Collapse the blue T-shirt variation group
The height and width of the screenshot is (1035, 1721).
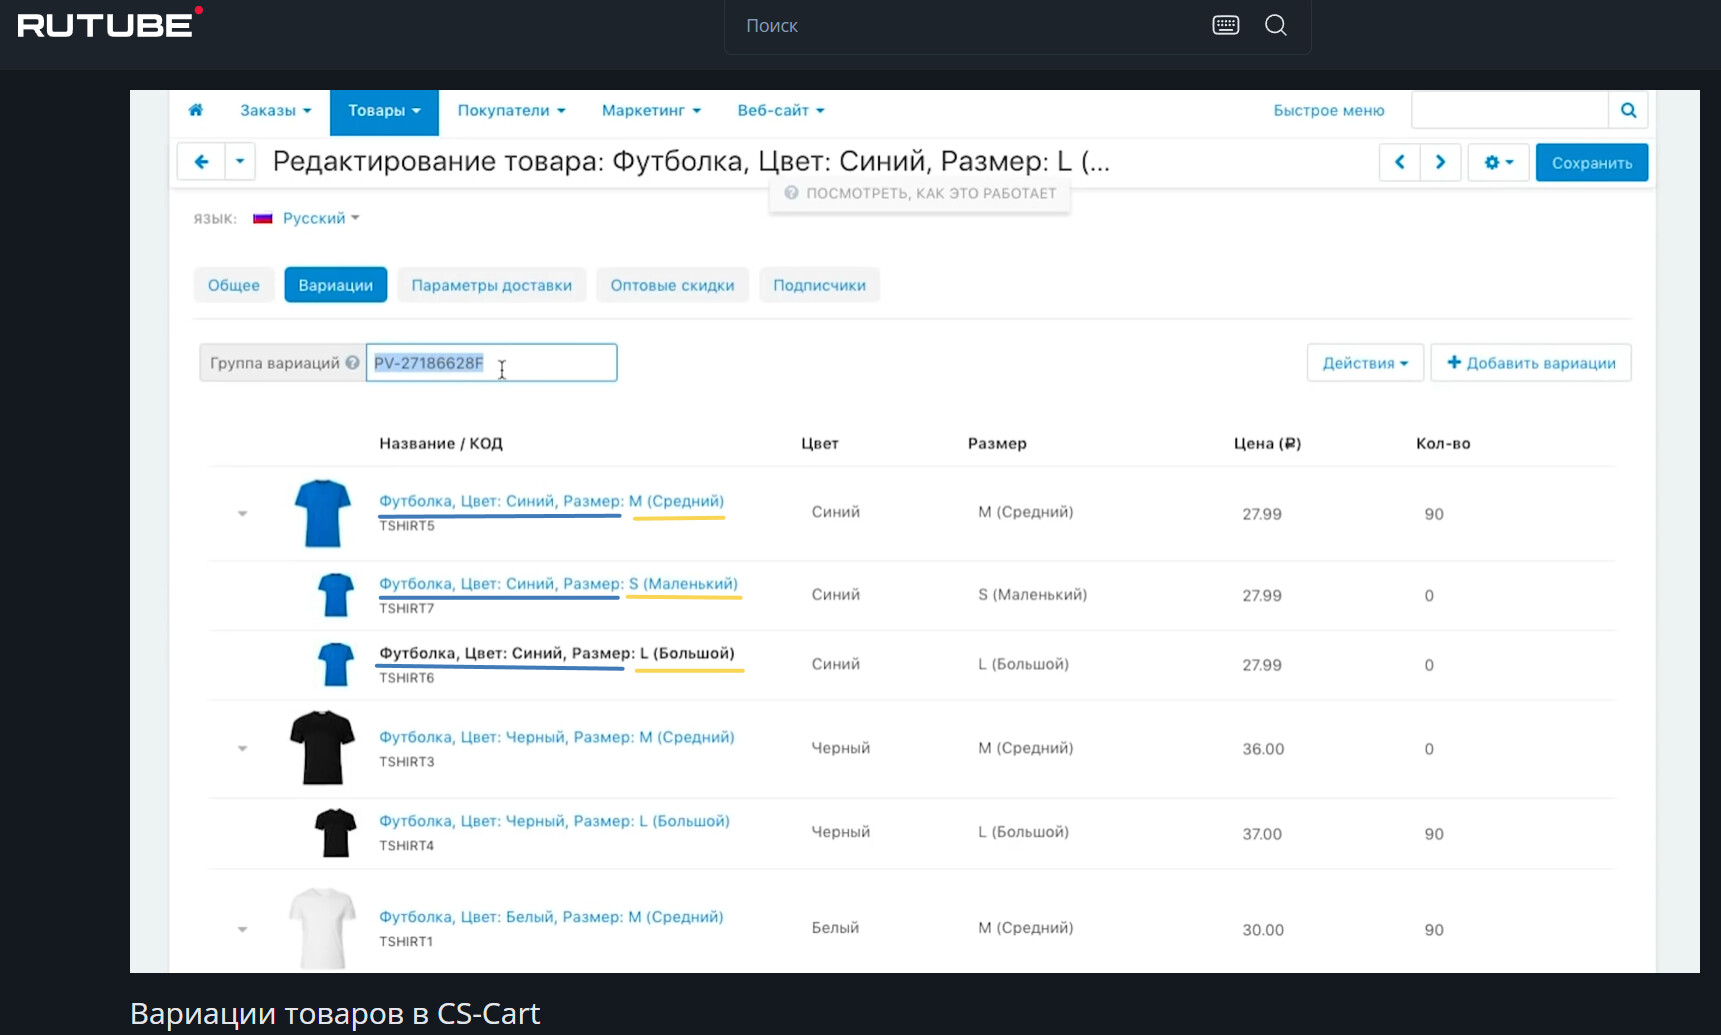click(x=242, y=514)
